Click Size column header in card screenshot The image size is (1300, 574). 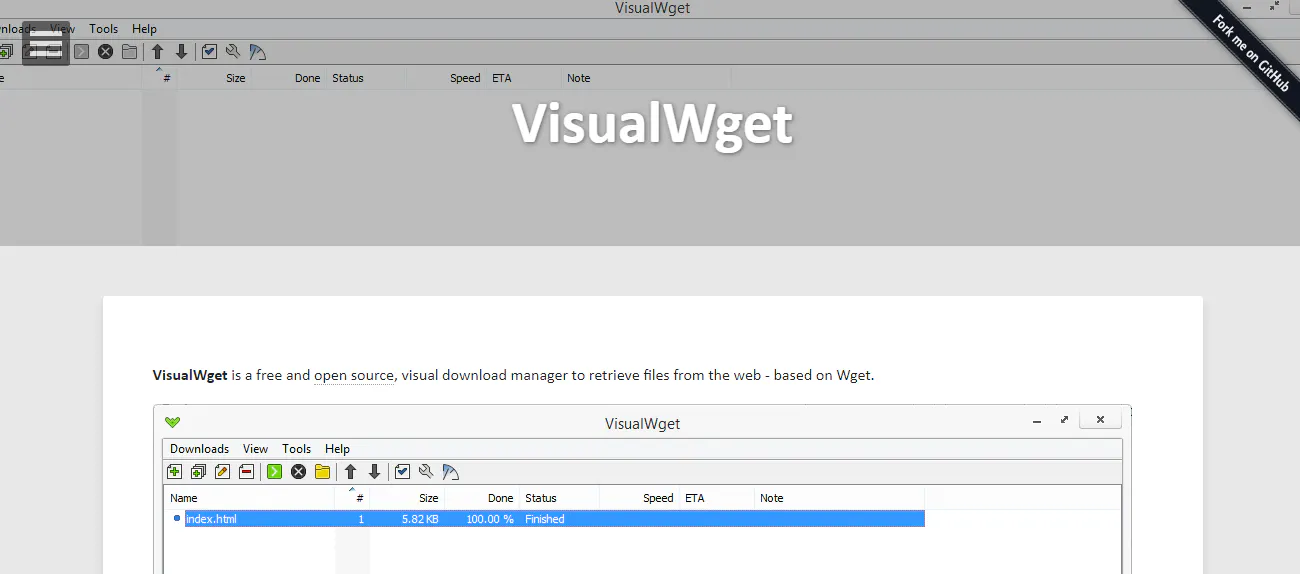pos(428,498)
